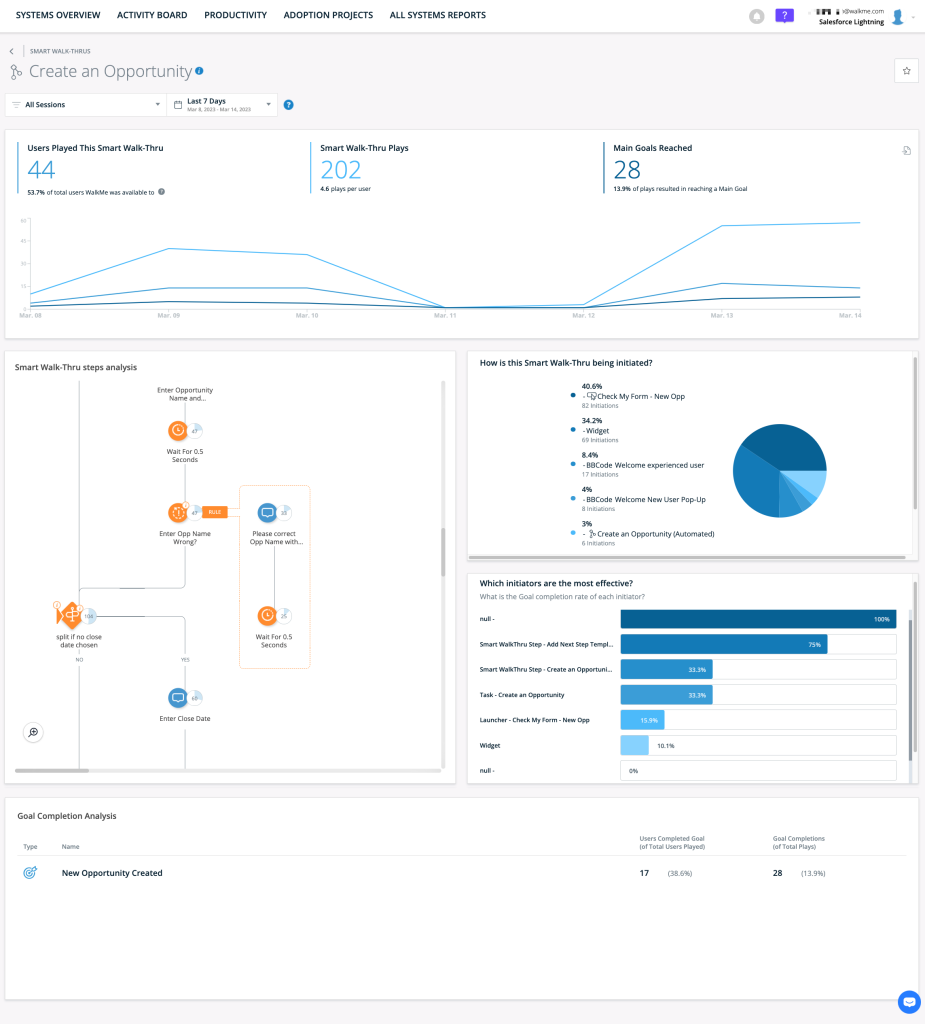Click the blue help icon next to date filter
Viewport: 925px width, 1024px height.
(288, 104)
